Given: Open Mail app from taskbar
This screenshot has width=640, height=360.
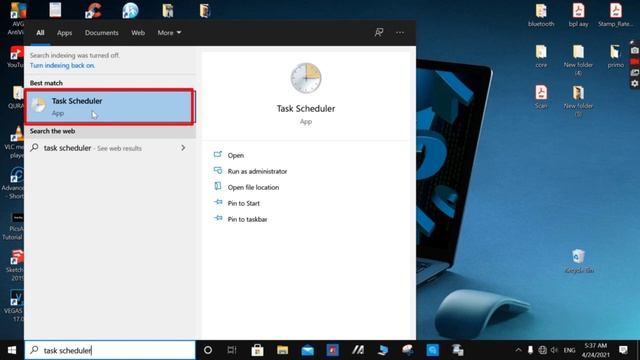Looking at the screenshot, I should [x=307, y=350].
